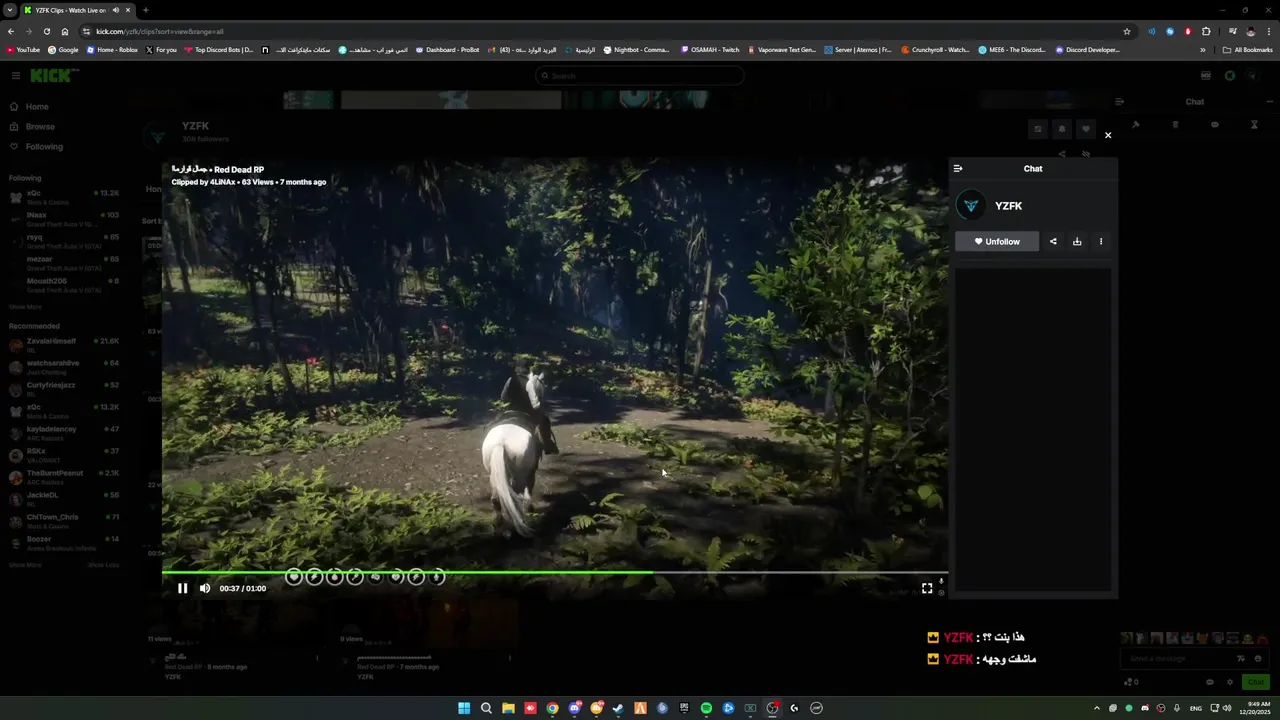Focus the Kick search field
This screenshot has height=720, width=1280.
click(x=640, y=76)
